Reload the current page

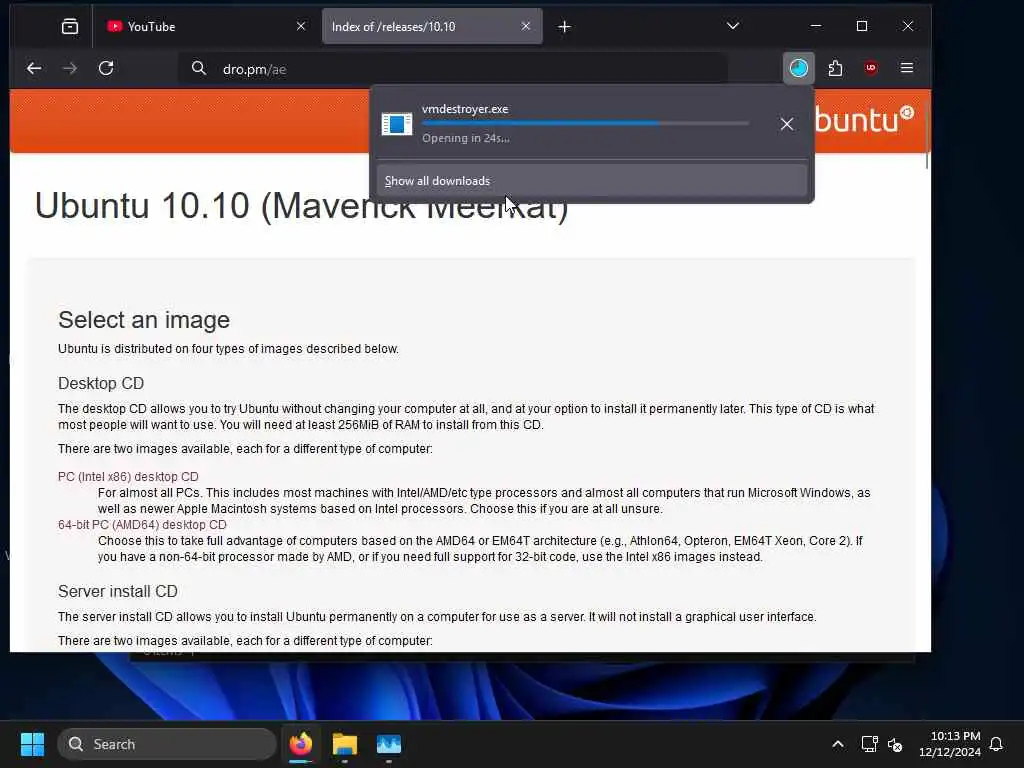106,68
